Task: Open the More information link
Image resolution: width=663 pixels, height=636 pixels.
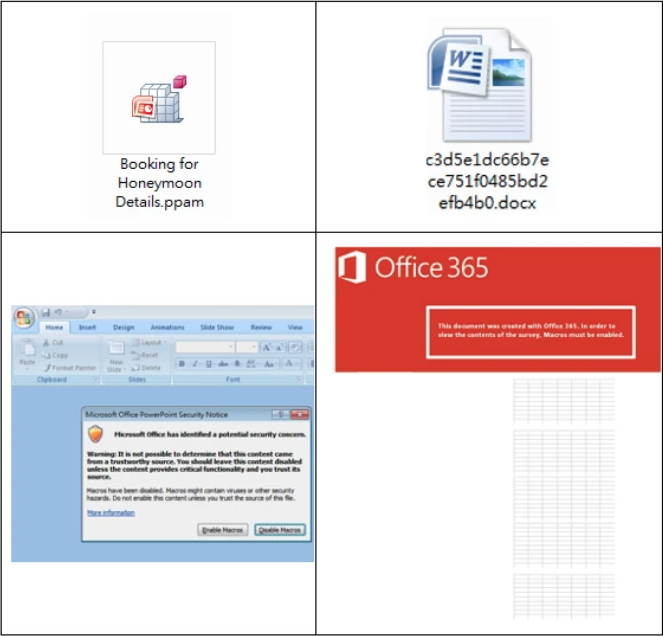Action: coord(111,513)
